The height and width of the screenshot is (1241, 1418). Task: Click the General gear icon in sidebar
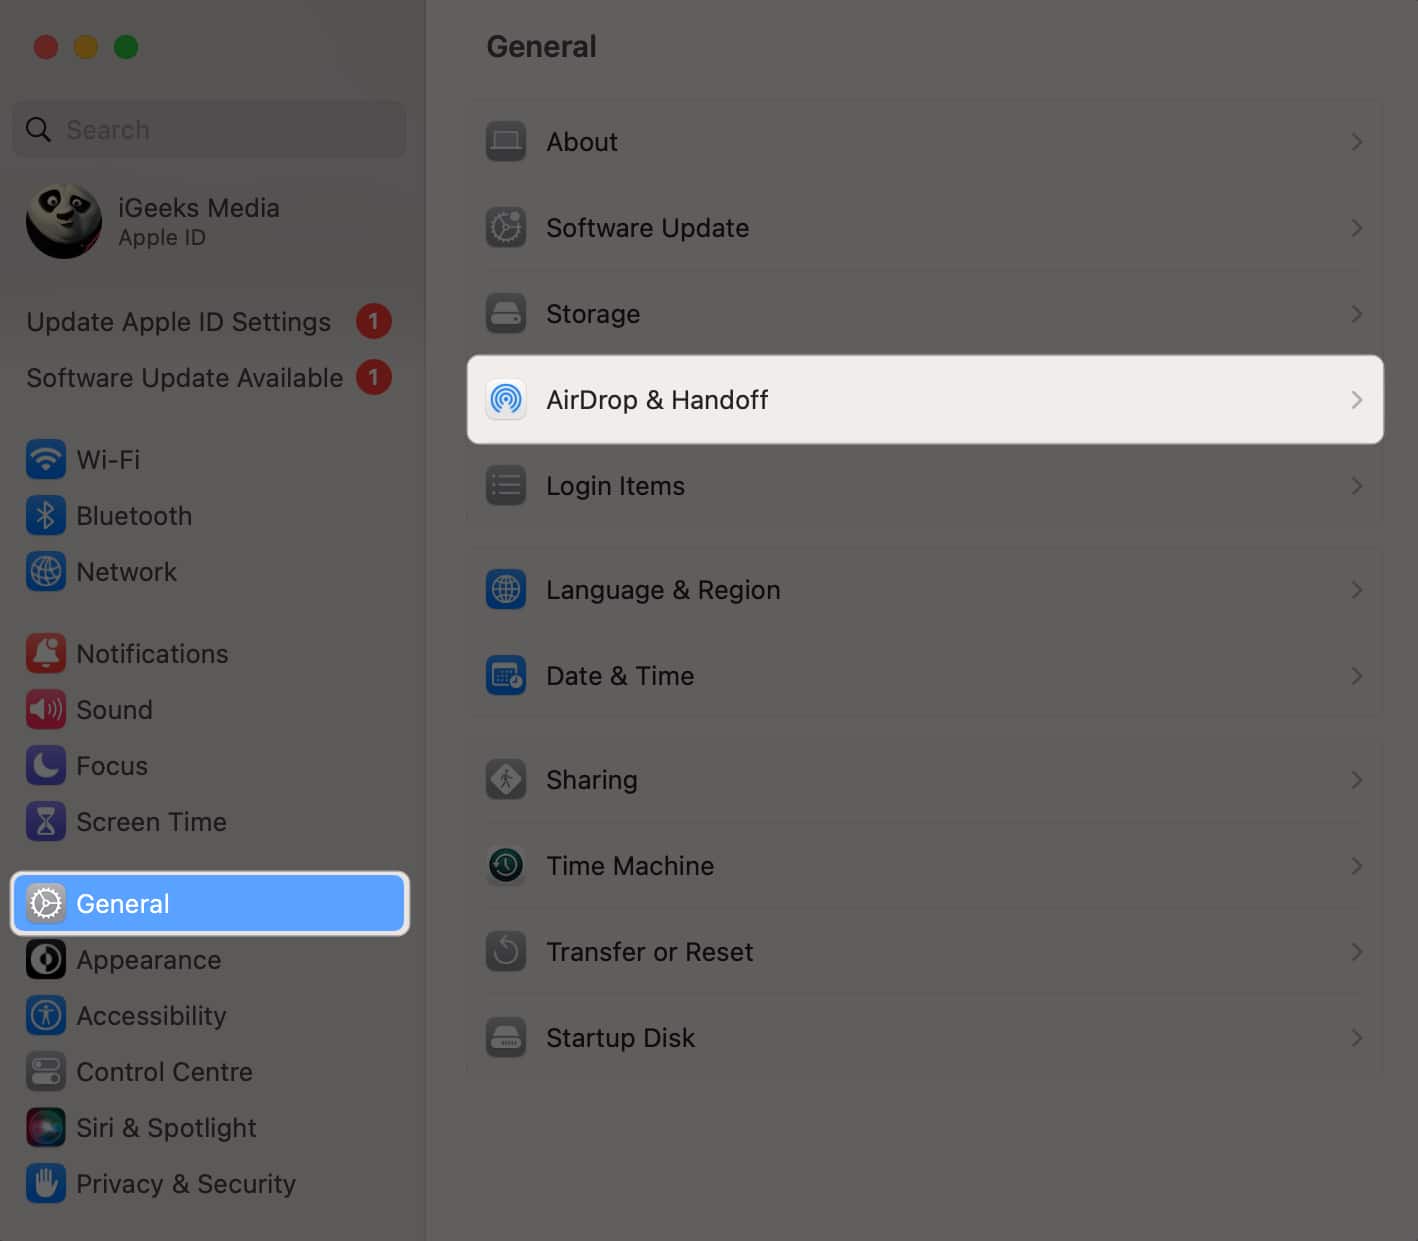(x=46, y=904)
